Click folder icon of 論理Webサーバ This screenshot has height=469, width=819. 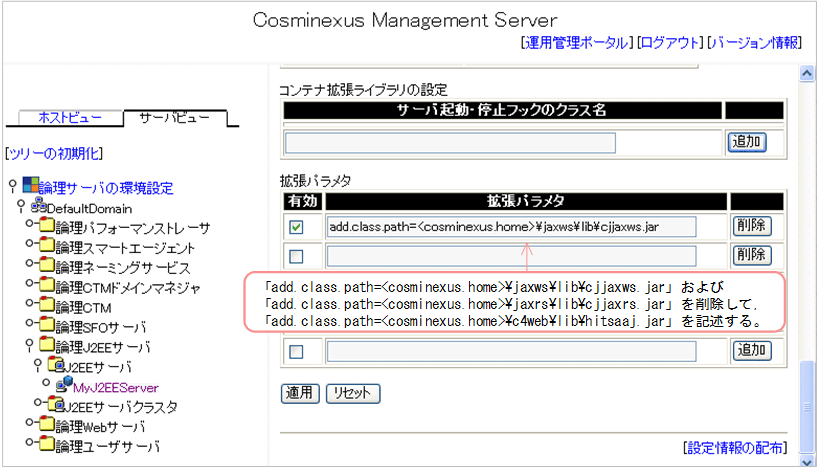coord(47,424)
